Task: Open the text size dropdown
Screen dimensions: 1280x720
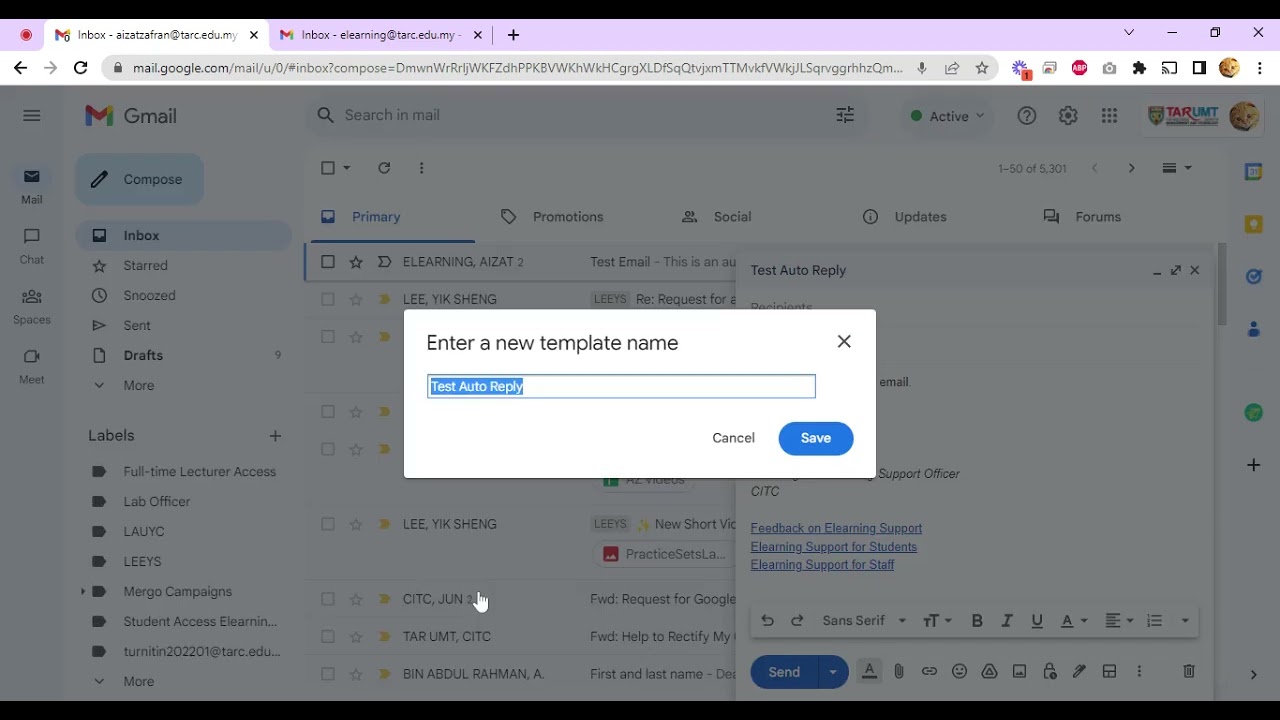Action: (937, 621)
